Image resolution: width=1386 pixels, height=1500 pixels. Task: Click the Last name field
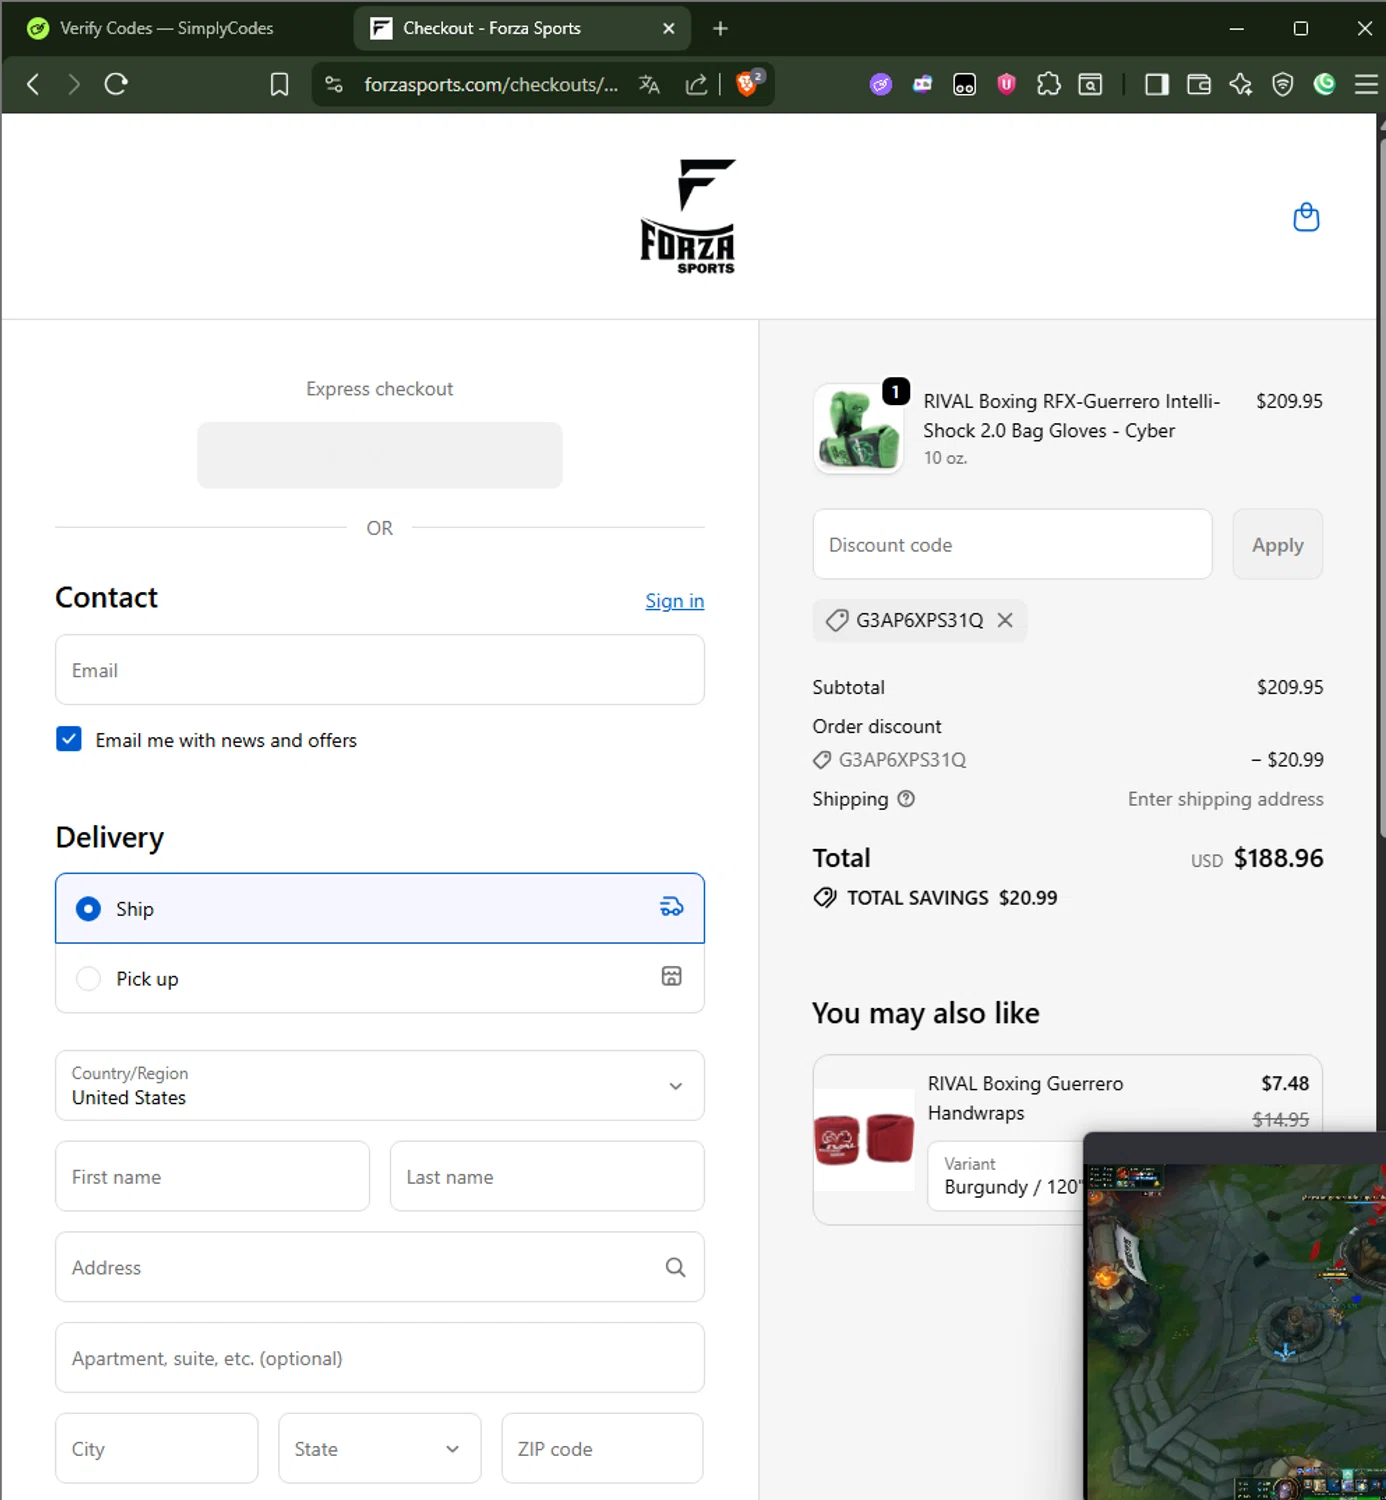coord(547,1176)
